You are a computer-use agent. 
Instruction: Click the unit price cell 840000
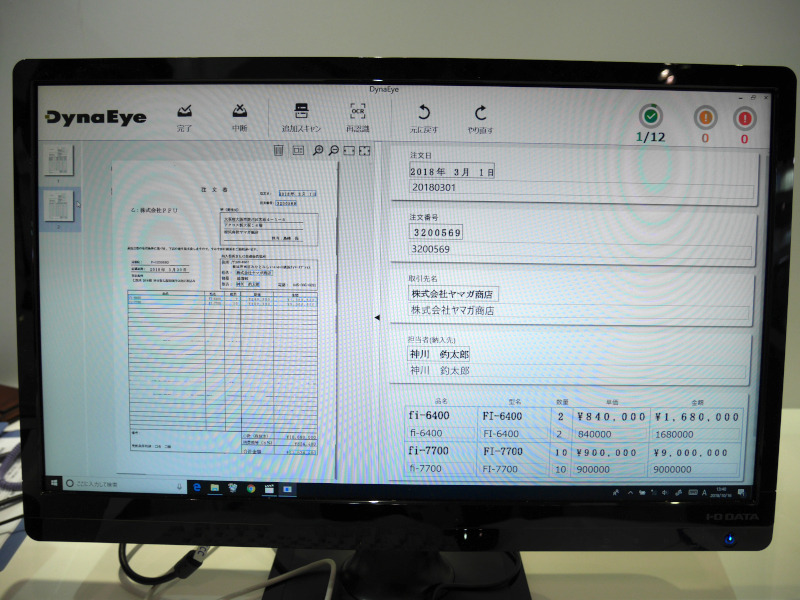click(610, 434)
